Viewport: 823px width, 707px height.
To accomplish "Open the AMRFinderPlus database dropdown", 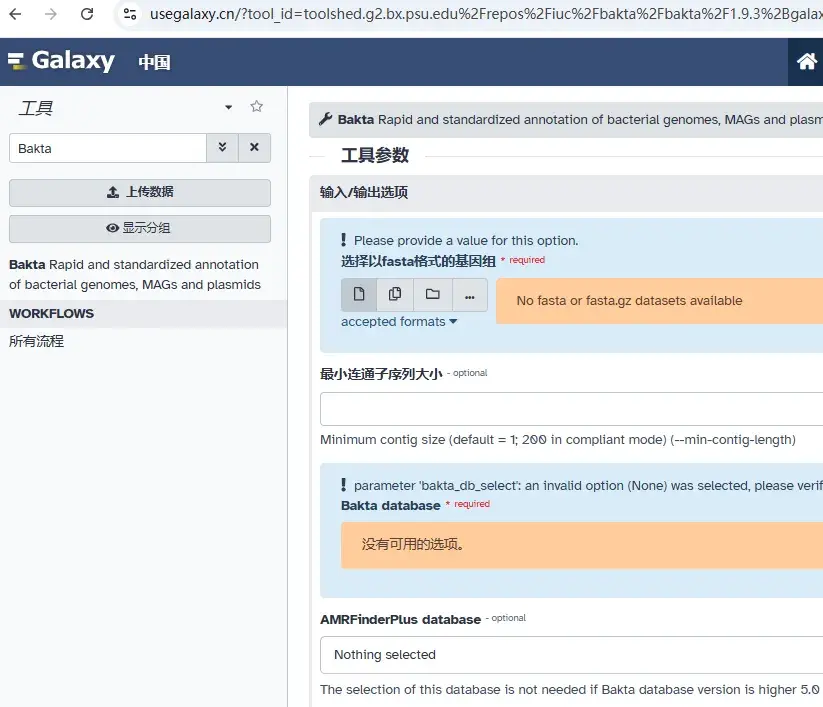I will 572,655.
